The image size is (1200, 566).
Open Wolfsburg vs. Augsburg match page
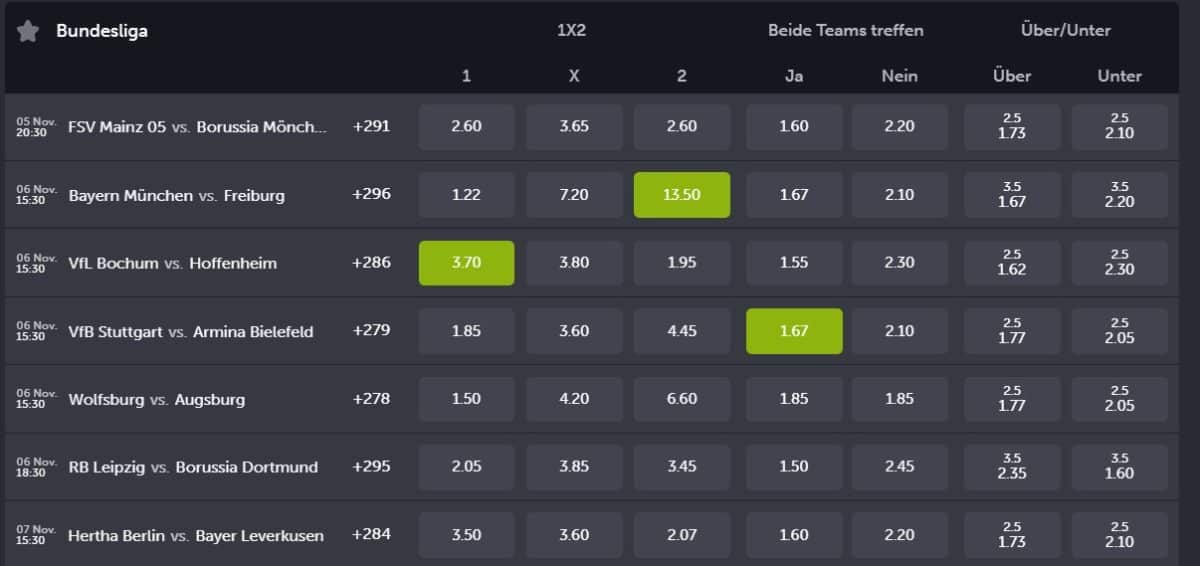click(156, 399)
